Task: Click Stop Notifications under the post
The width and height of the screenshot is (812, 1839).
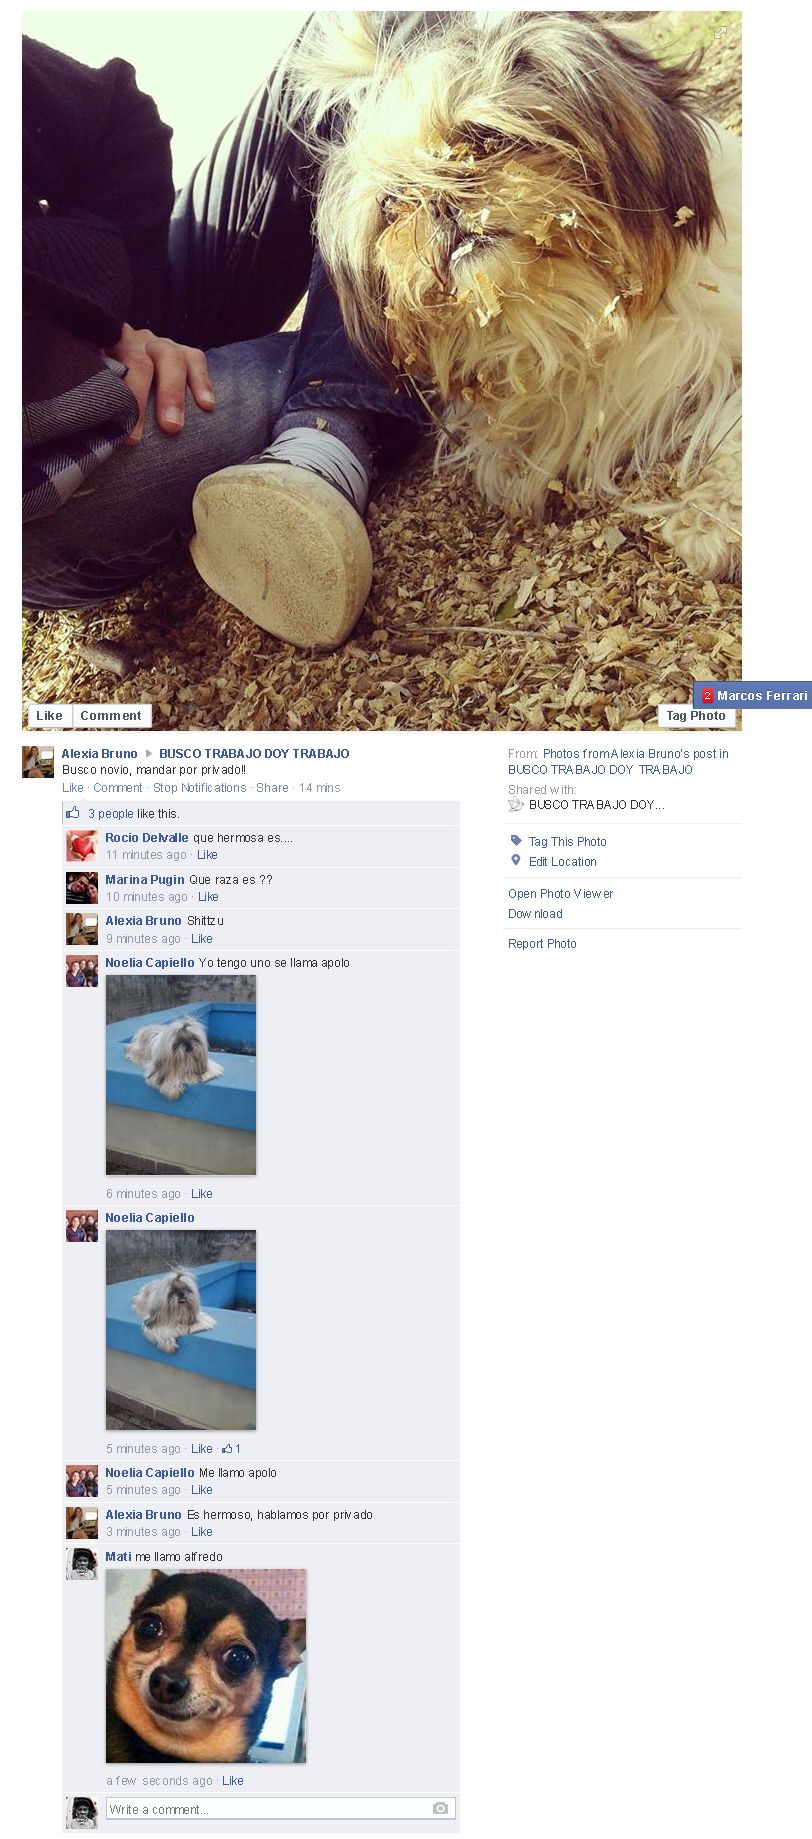Action: [199, 788]
